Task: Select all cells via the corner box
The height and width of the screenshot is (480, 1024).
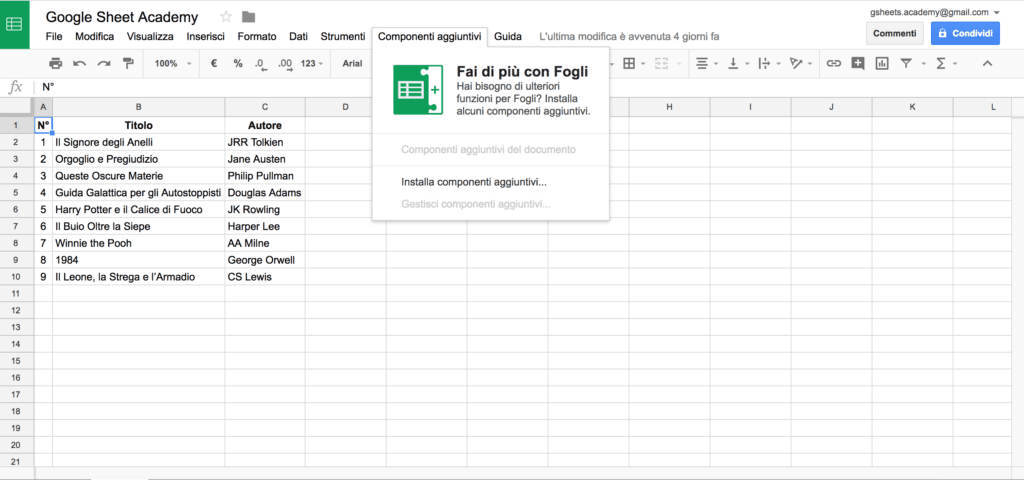Action: click(x=18, y=107)
